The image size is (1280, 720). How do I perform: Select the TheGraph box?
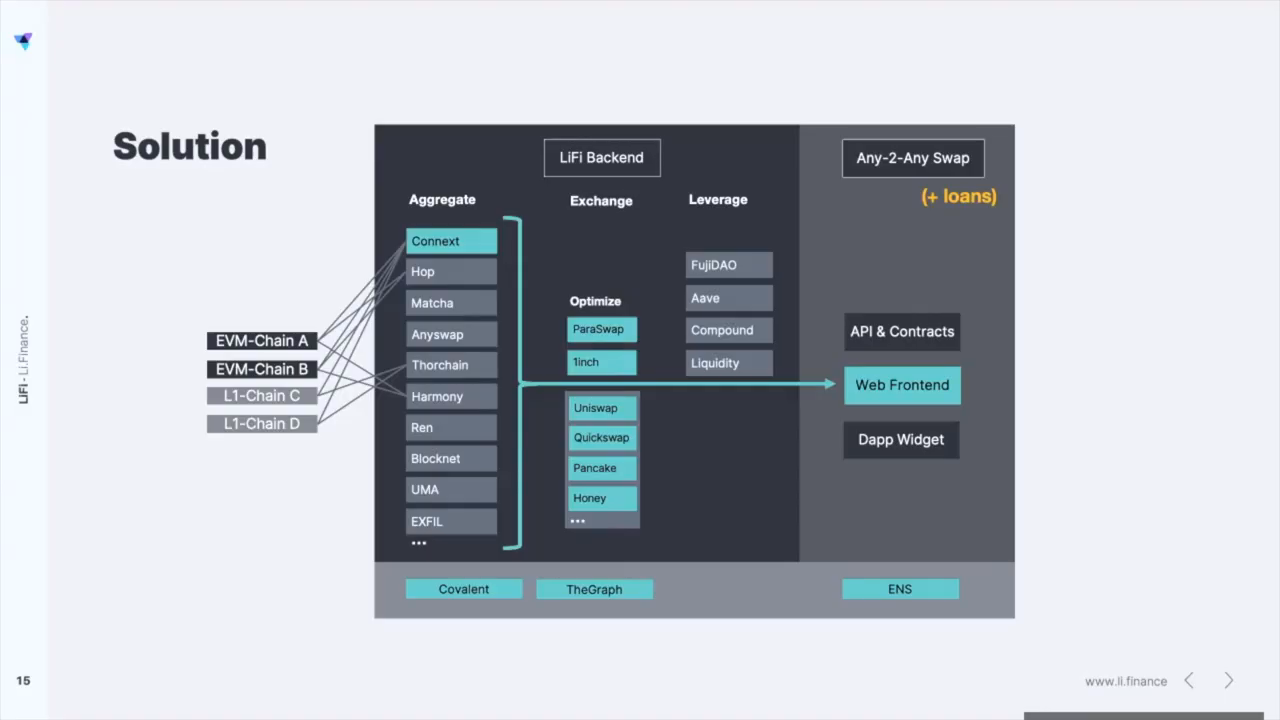595,589
